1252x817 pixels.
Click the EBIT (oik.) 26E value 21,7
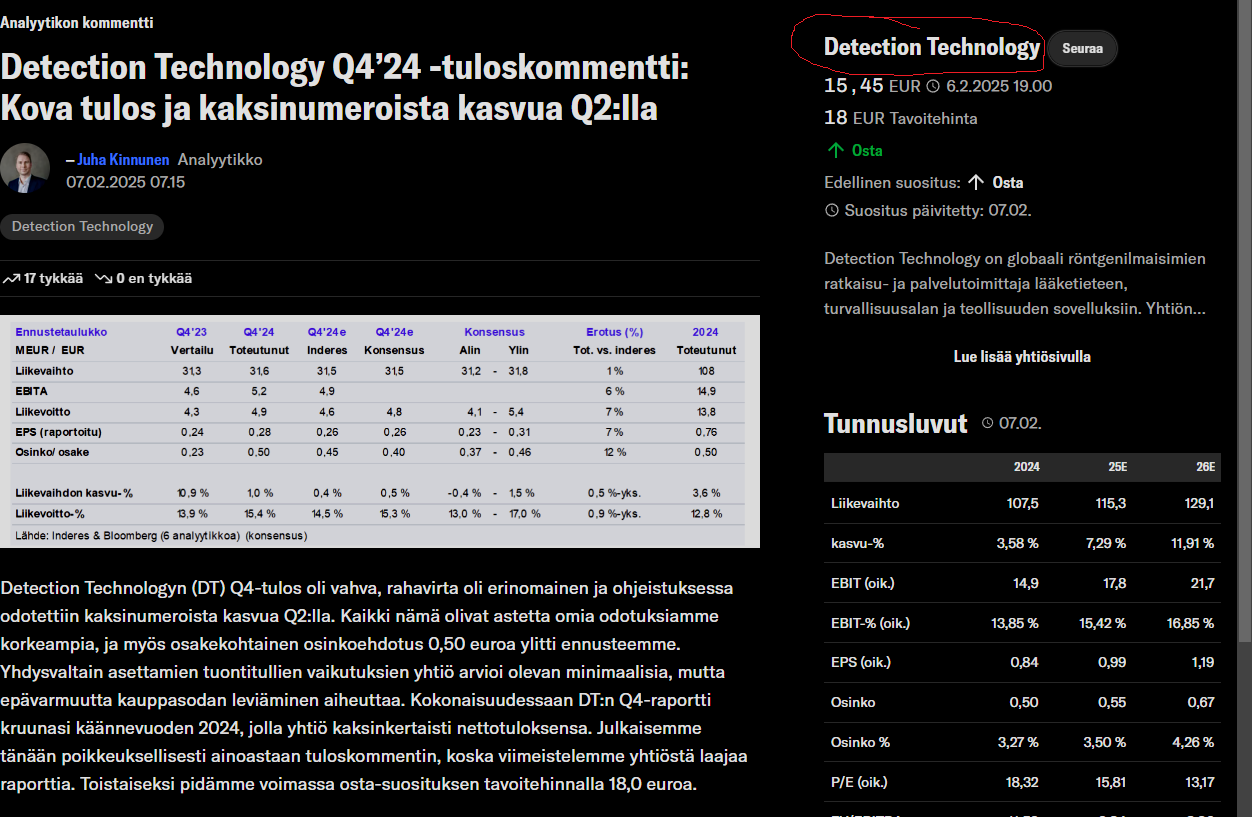[1202, 583]
